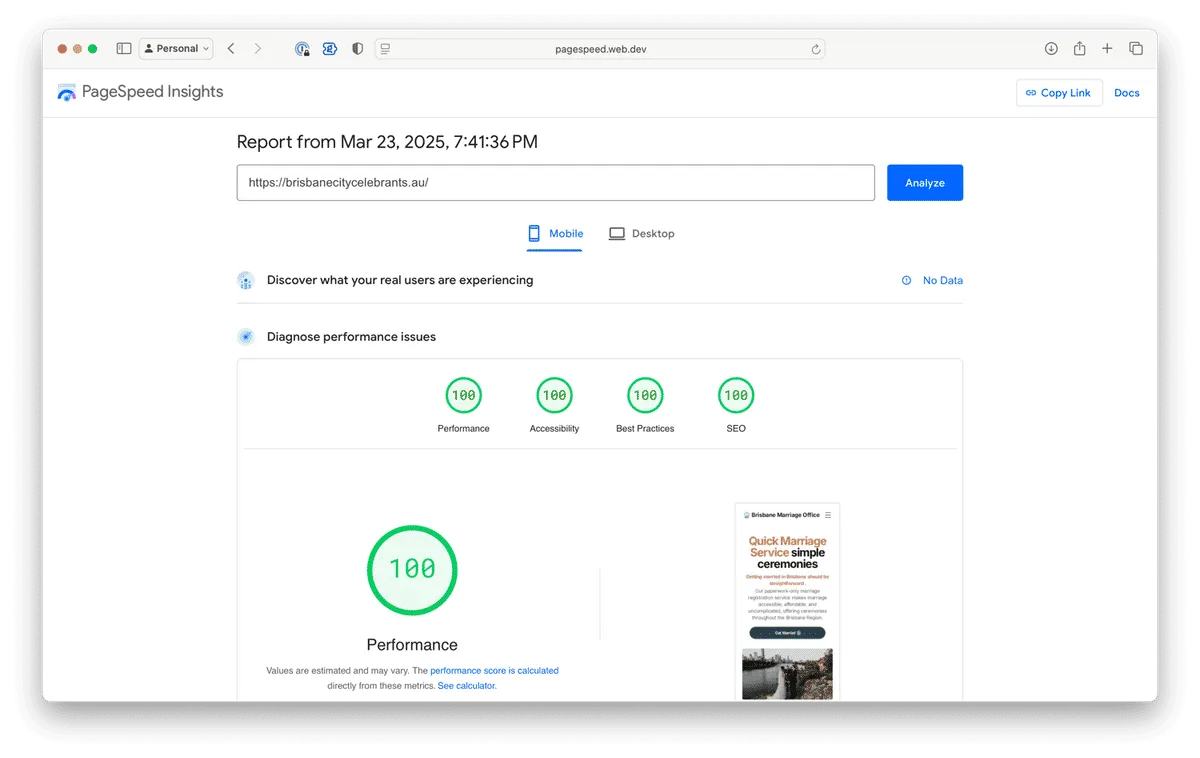Click the large 'Performance' heading below gauge

point(412,645)
